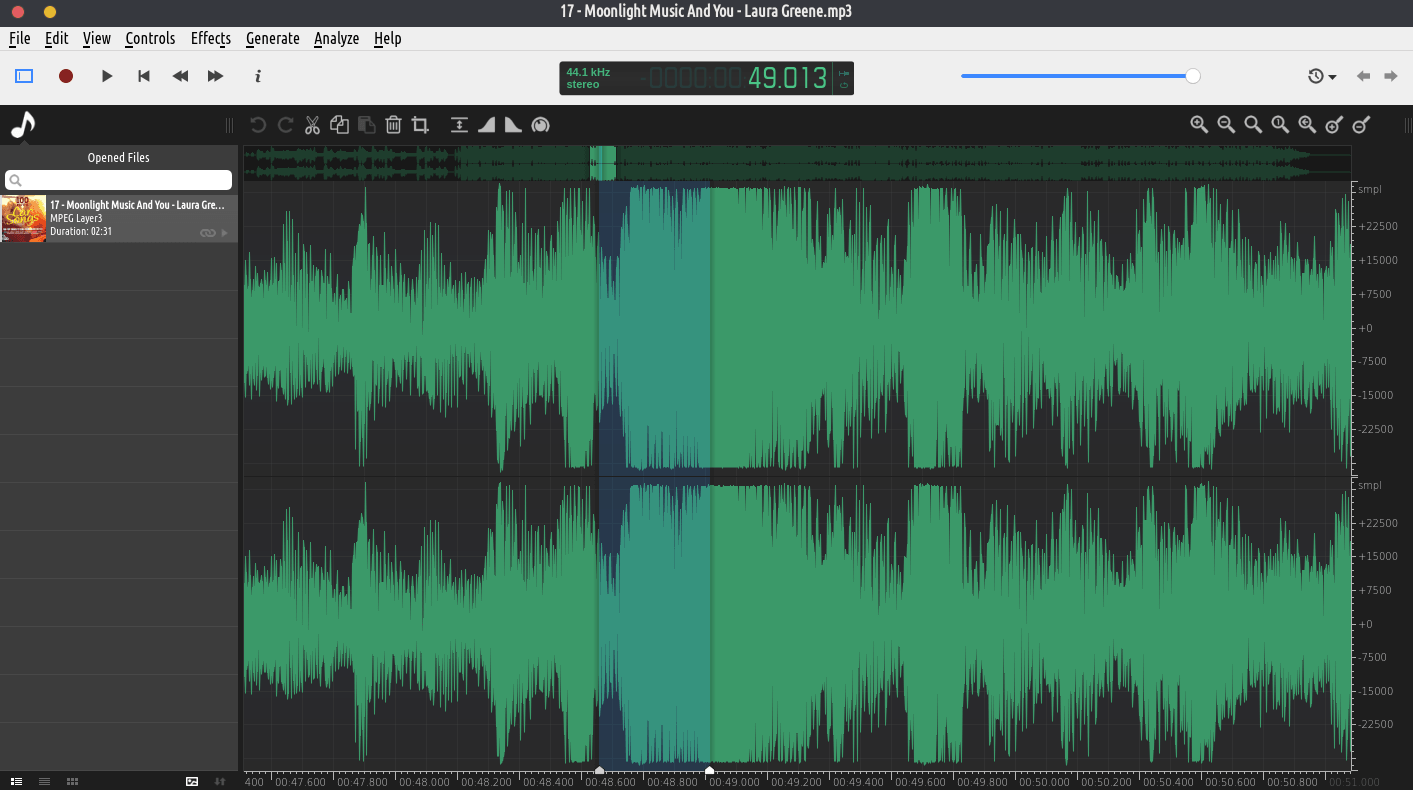Click the music note Opened Files icon

click(x=23, y=125)
